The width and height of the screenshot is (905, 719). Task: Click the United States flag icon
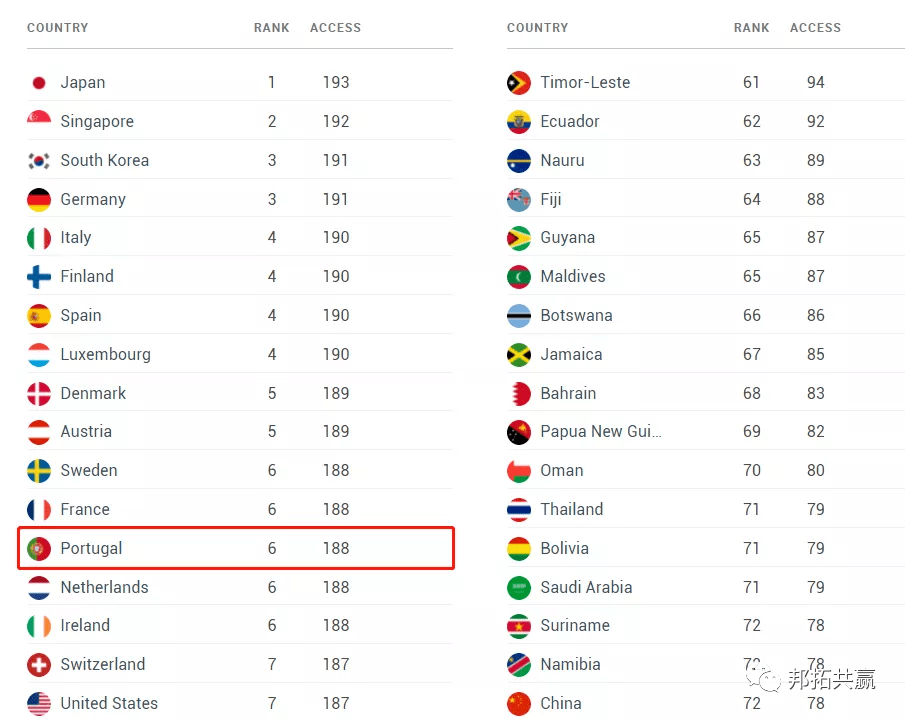[39, 704]
